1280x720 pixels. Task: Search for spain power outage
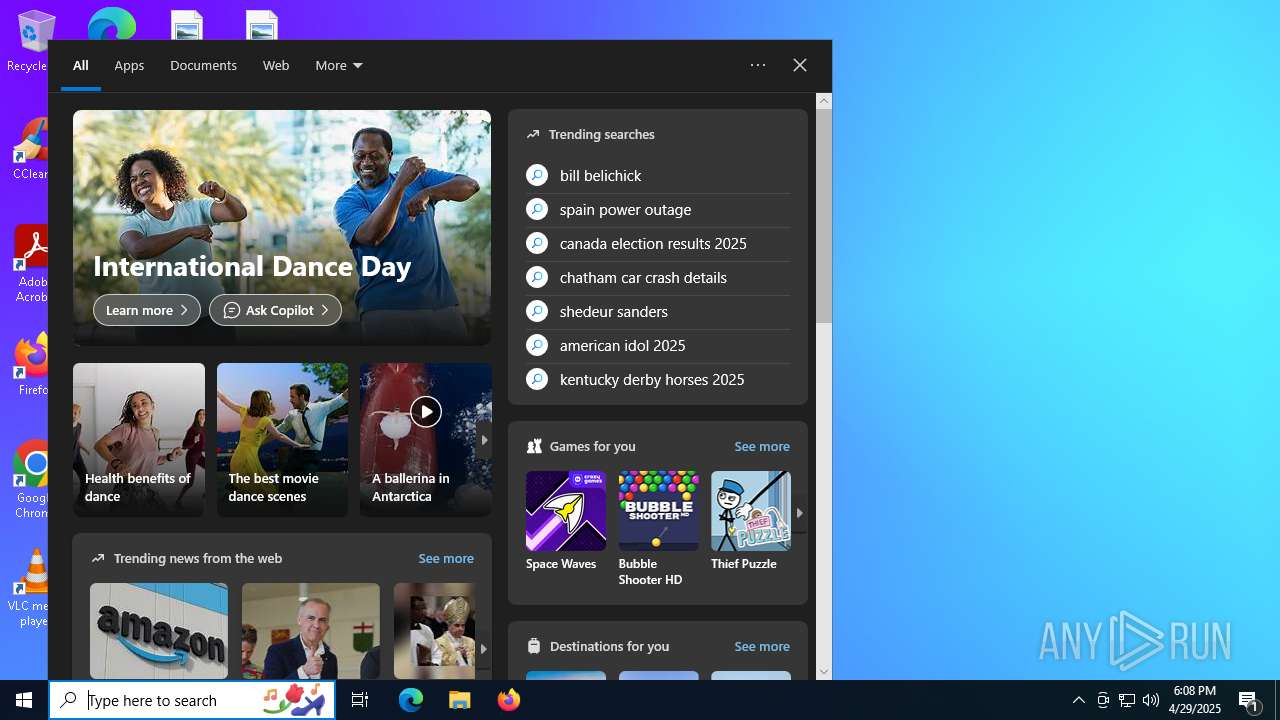tap(658, 209)
